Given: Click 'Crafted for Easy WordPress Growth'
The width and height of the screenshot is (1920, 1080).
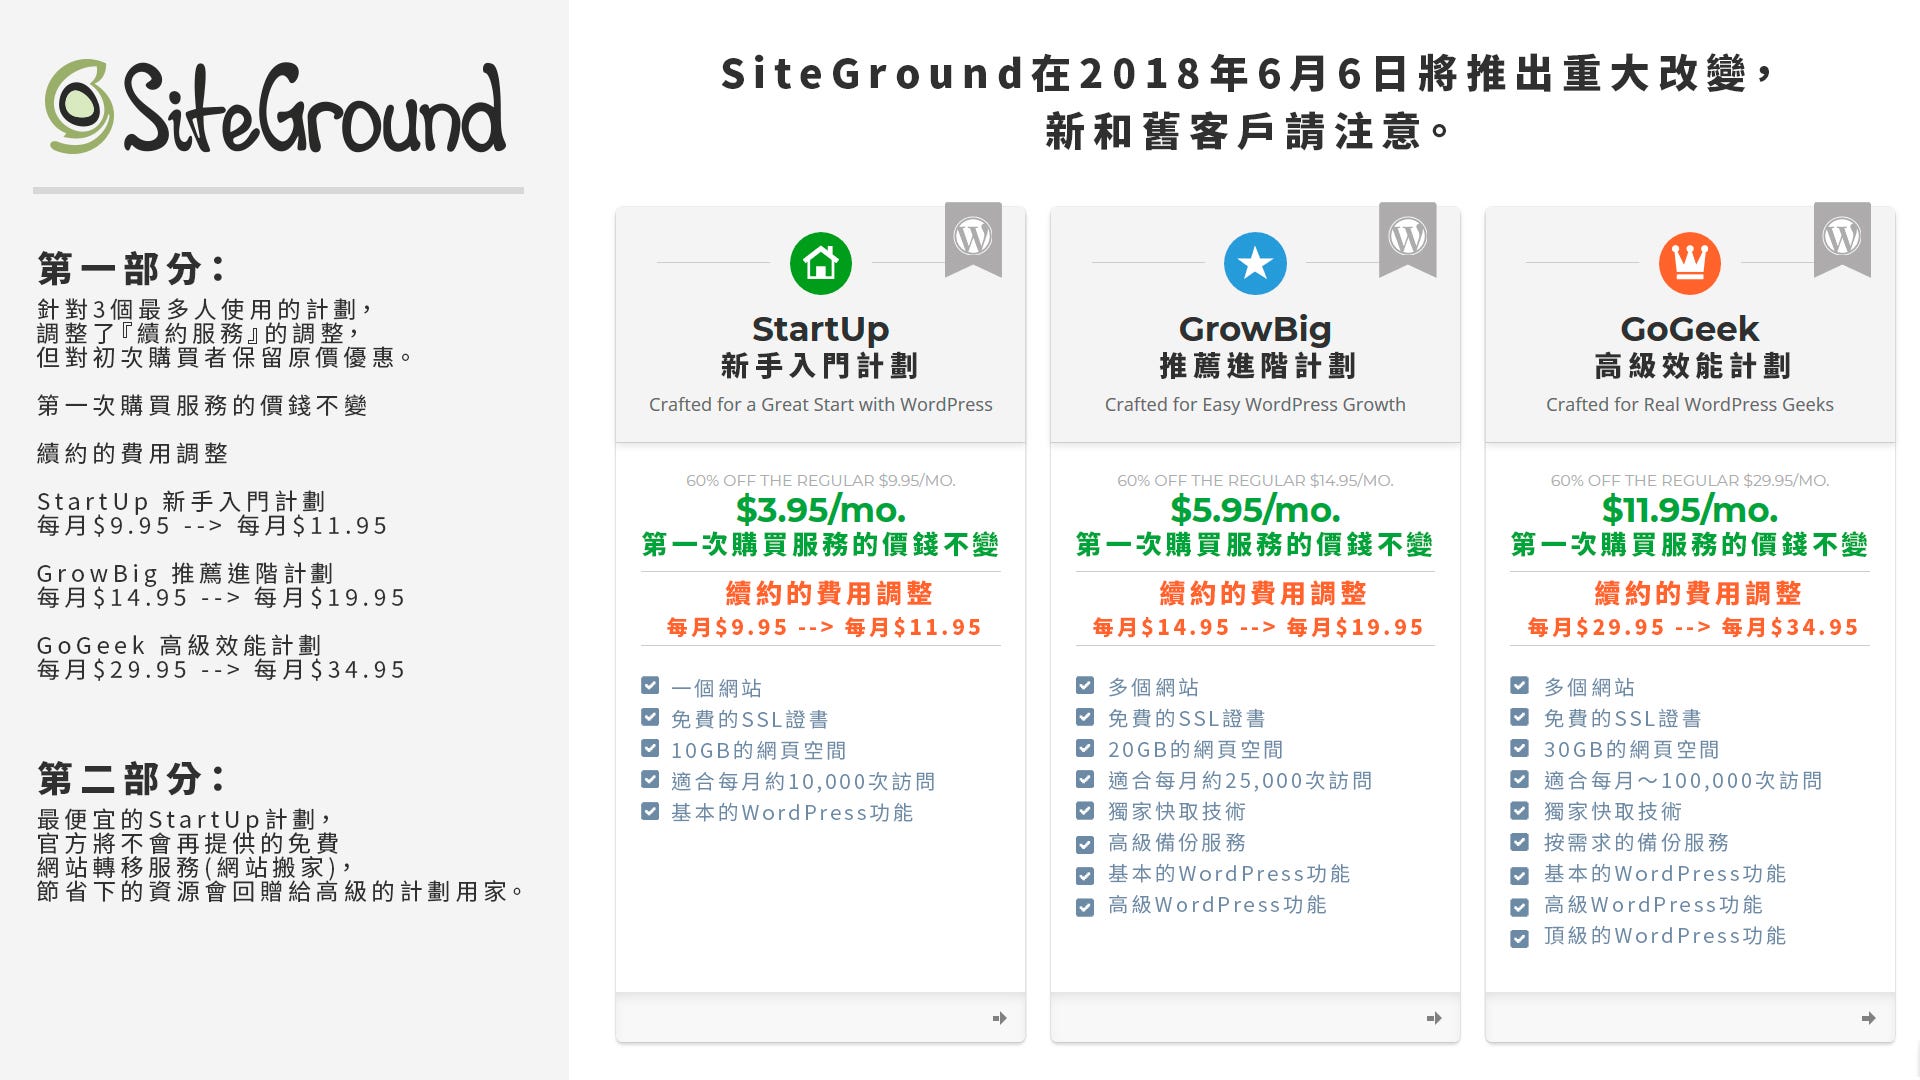Looking at the screenshot, I should (1255, 405).
